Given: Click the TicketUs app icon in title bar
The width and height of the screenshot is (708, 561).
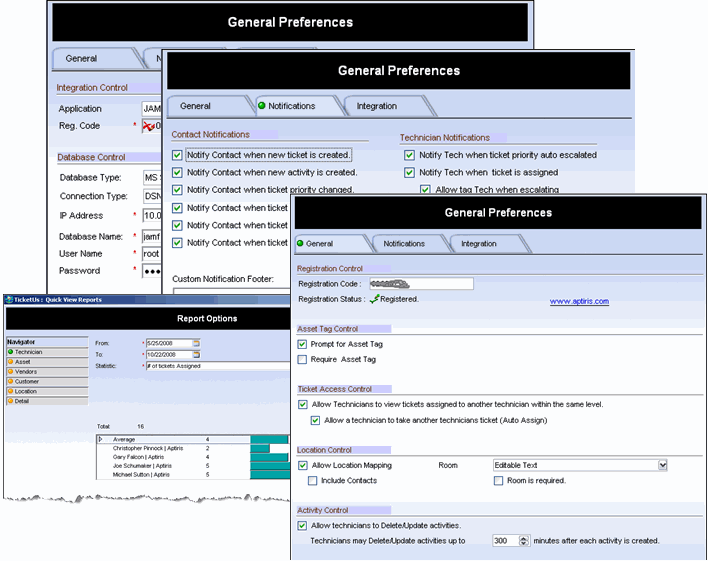Looking at the screenshot, I should pyautogui.click(x=9, y=298).
